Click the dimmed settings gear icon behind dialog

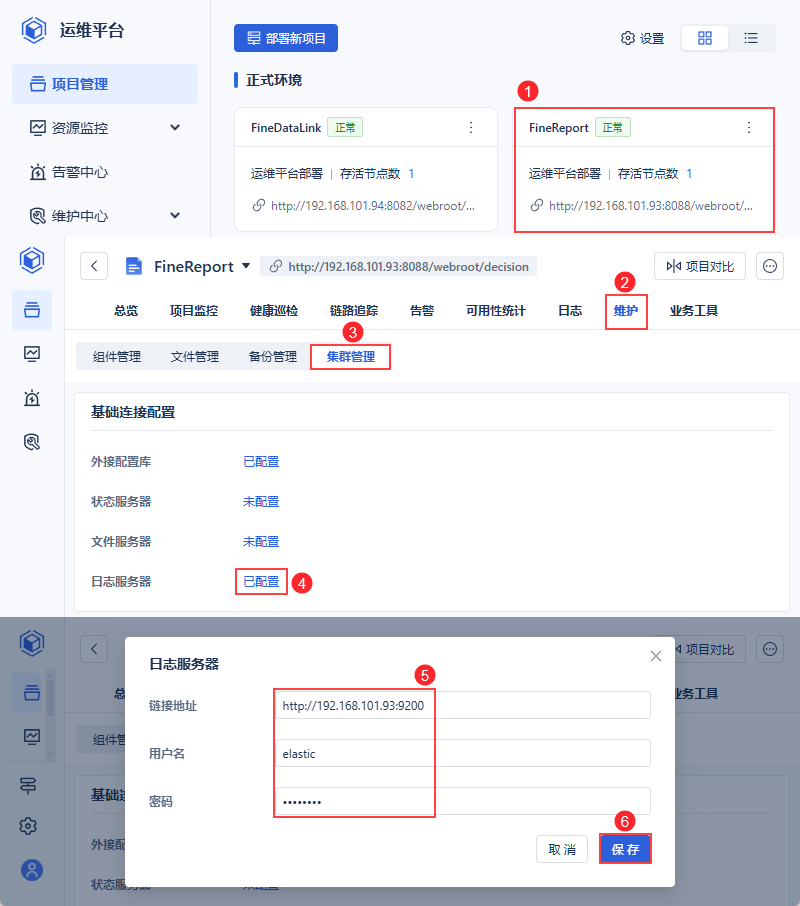[x=28, y=826]
